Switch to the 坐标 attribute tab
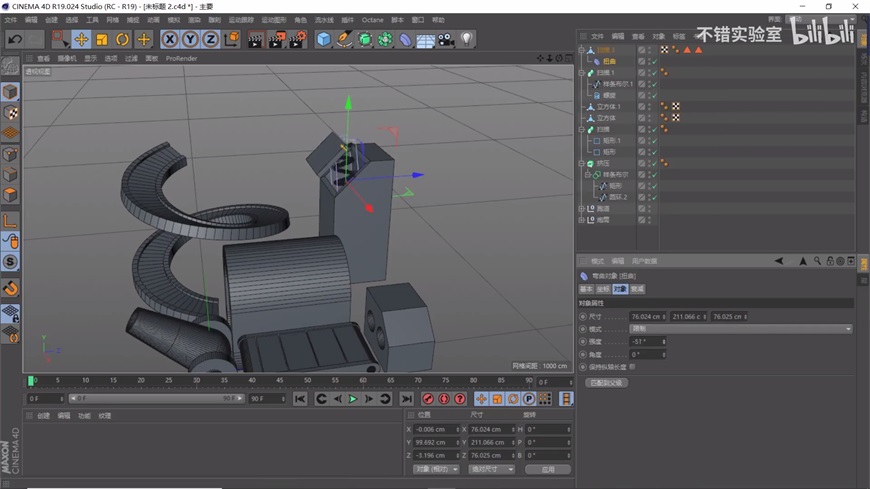This screenshot has width=870, height=489. coord(603,289)
